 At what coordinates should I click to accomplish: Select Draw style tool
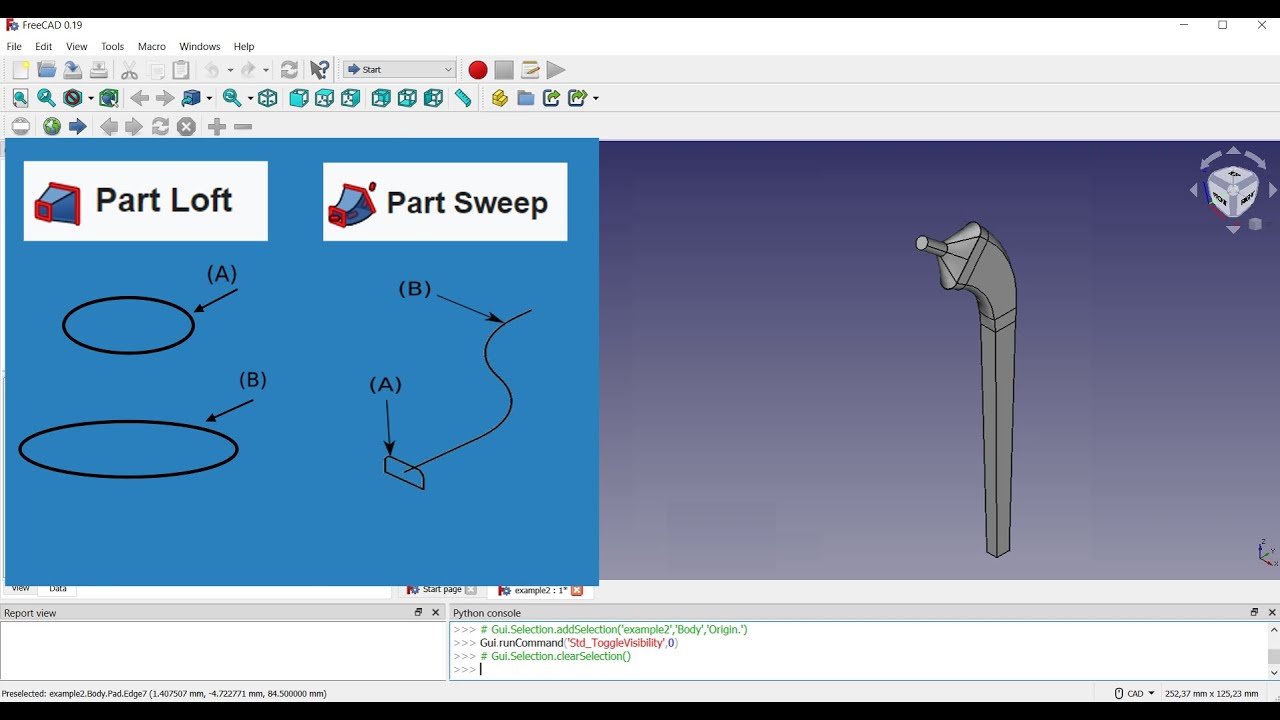pos(73,98)
